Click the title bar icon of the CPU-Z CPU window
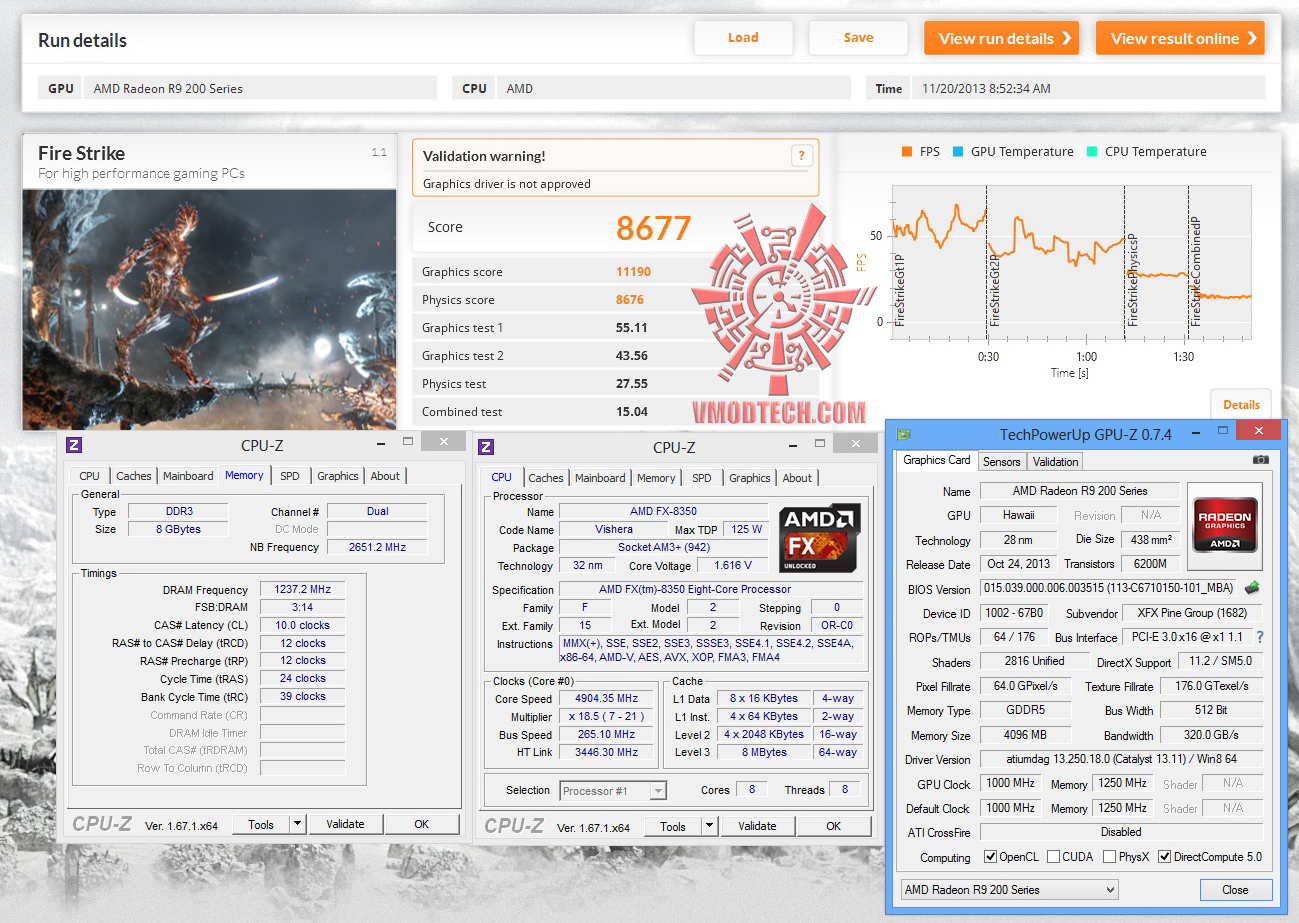Image resolution: width=1299 pixels, height=923 pixels. (x=486, y=446)
